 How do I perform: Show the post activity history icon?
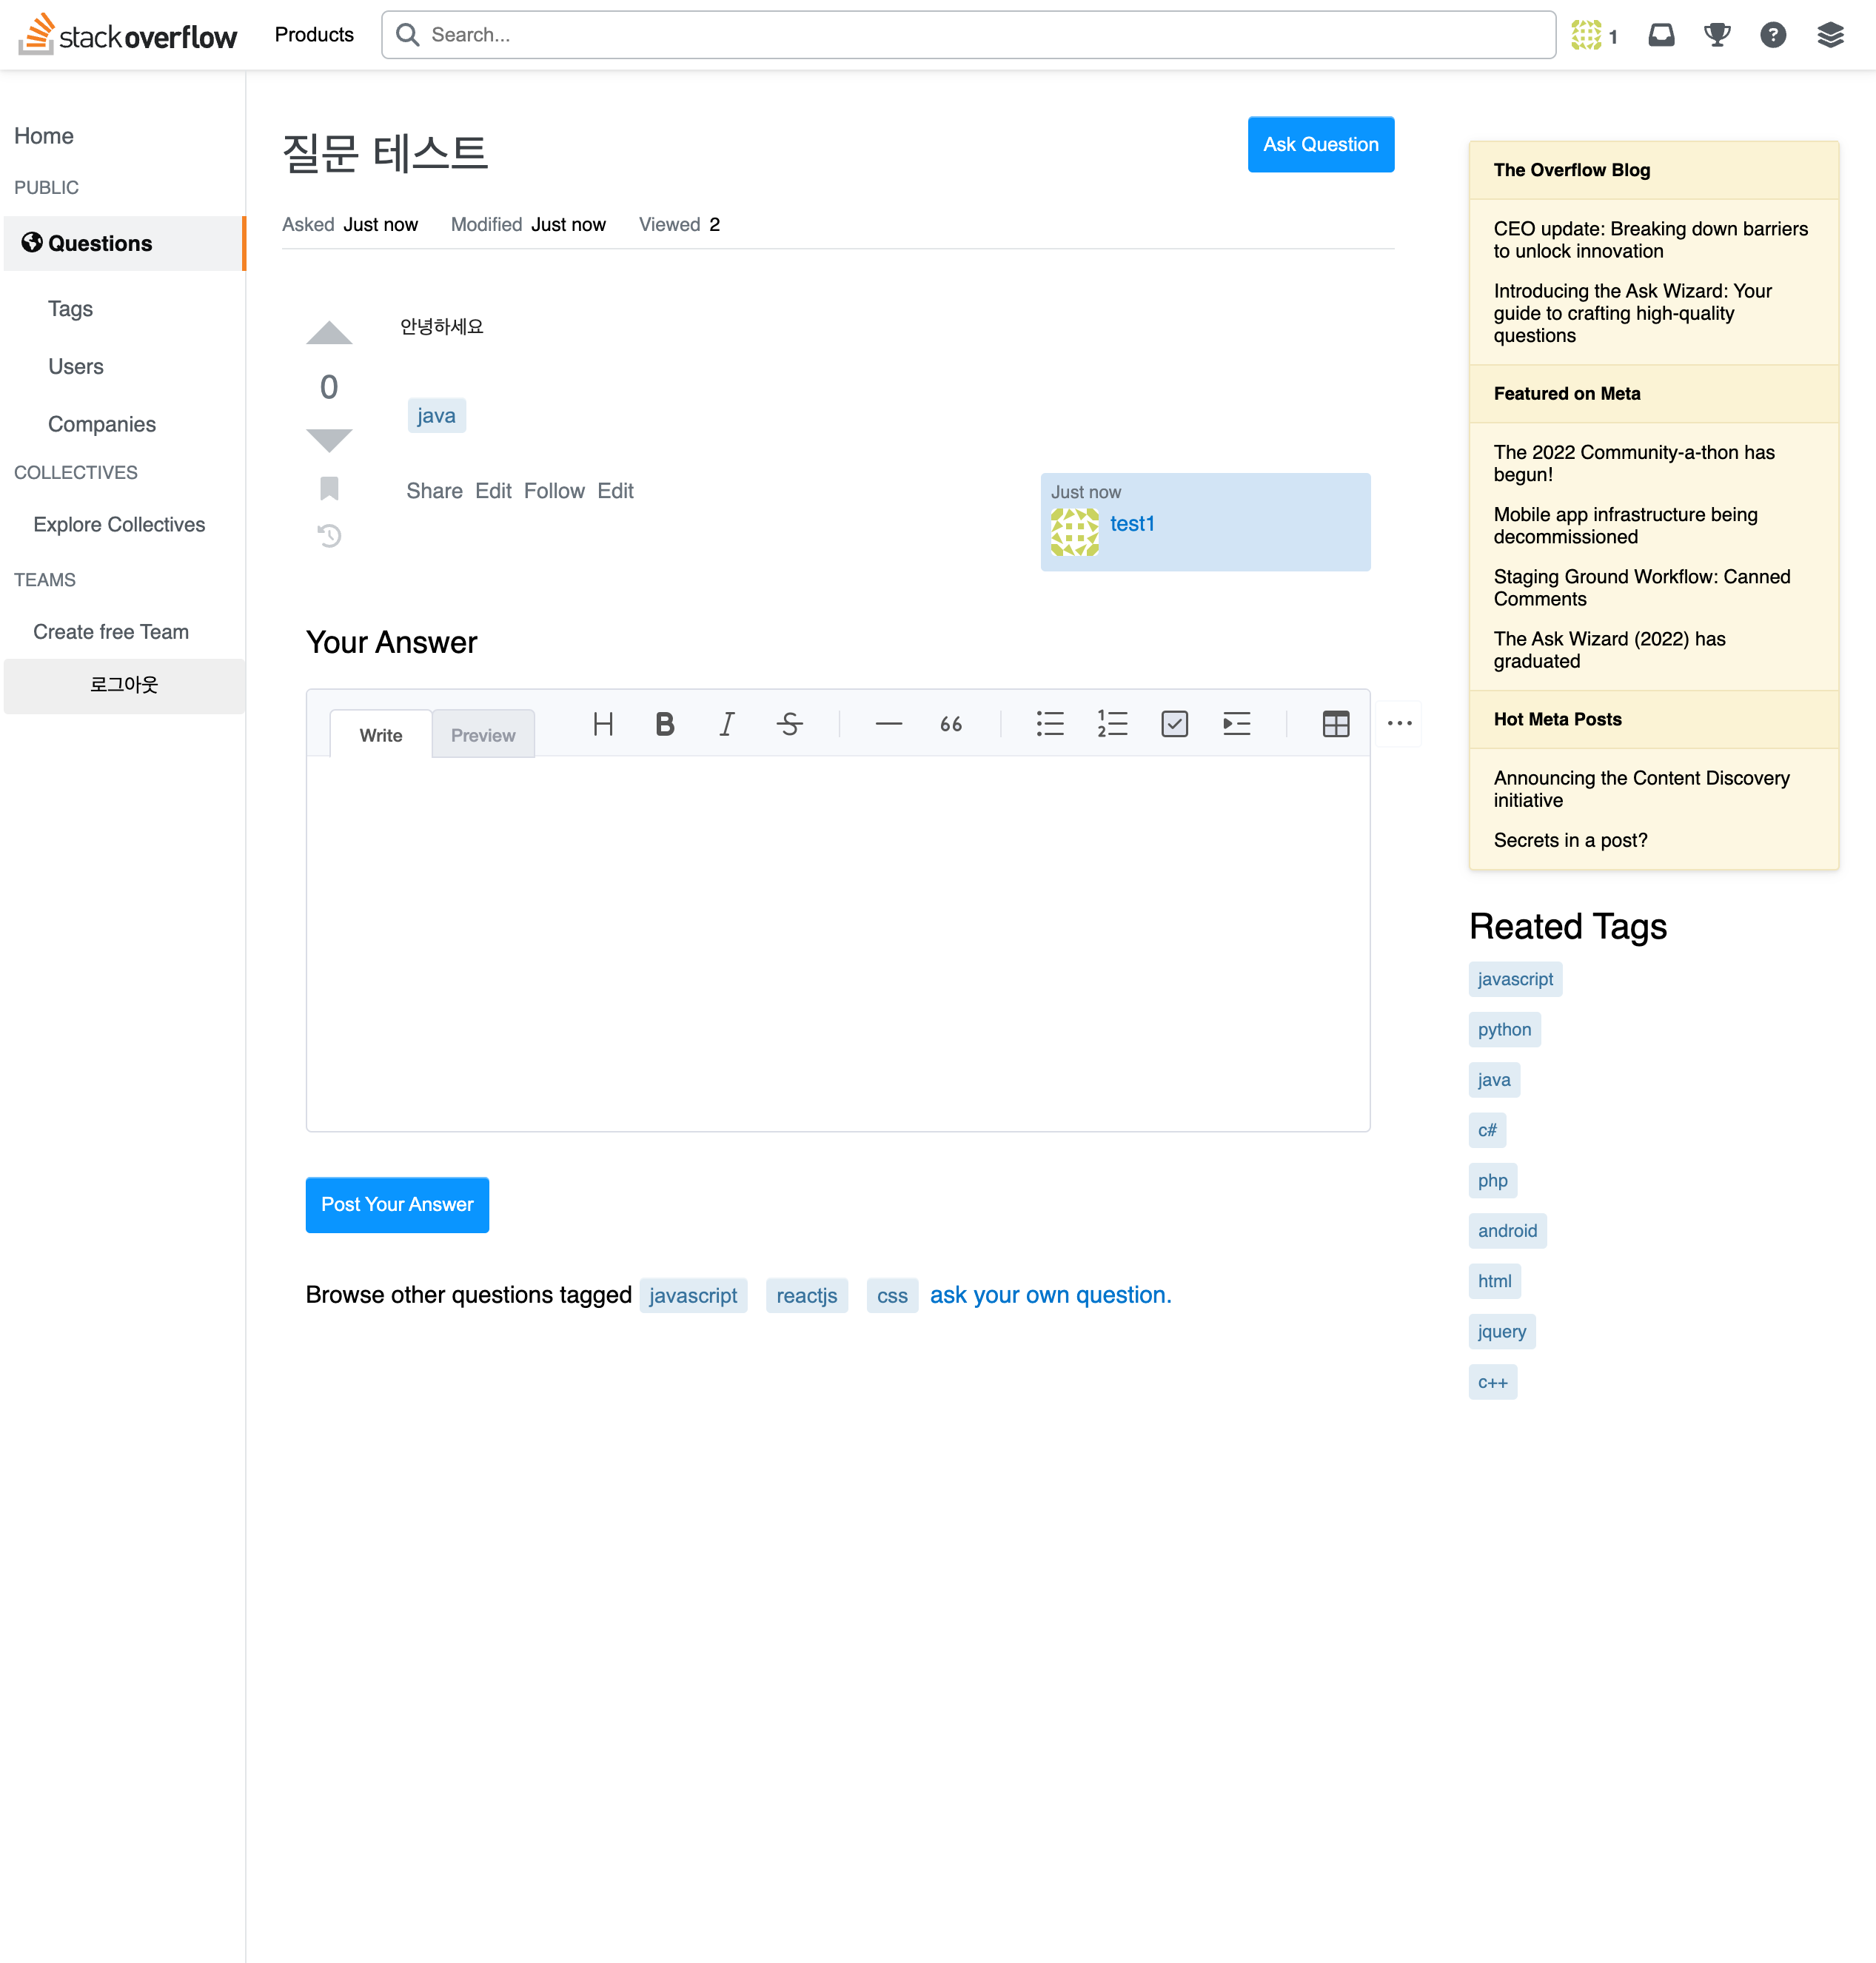point(329,536)
